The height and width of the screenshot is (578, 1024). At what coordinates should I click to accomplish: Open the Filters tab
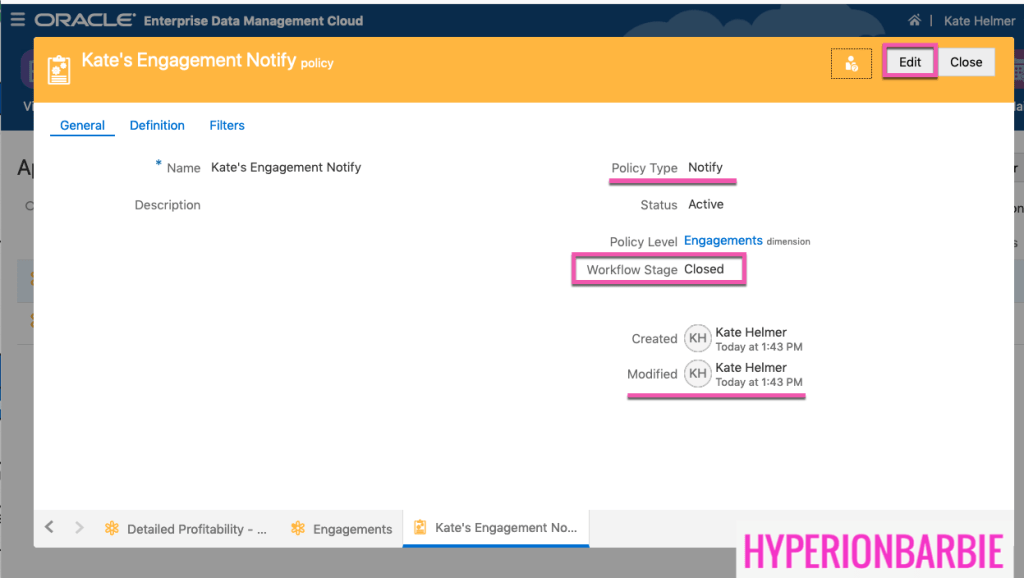coord(227,125)
